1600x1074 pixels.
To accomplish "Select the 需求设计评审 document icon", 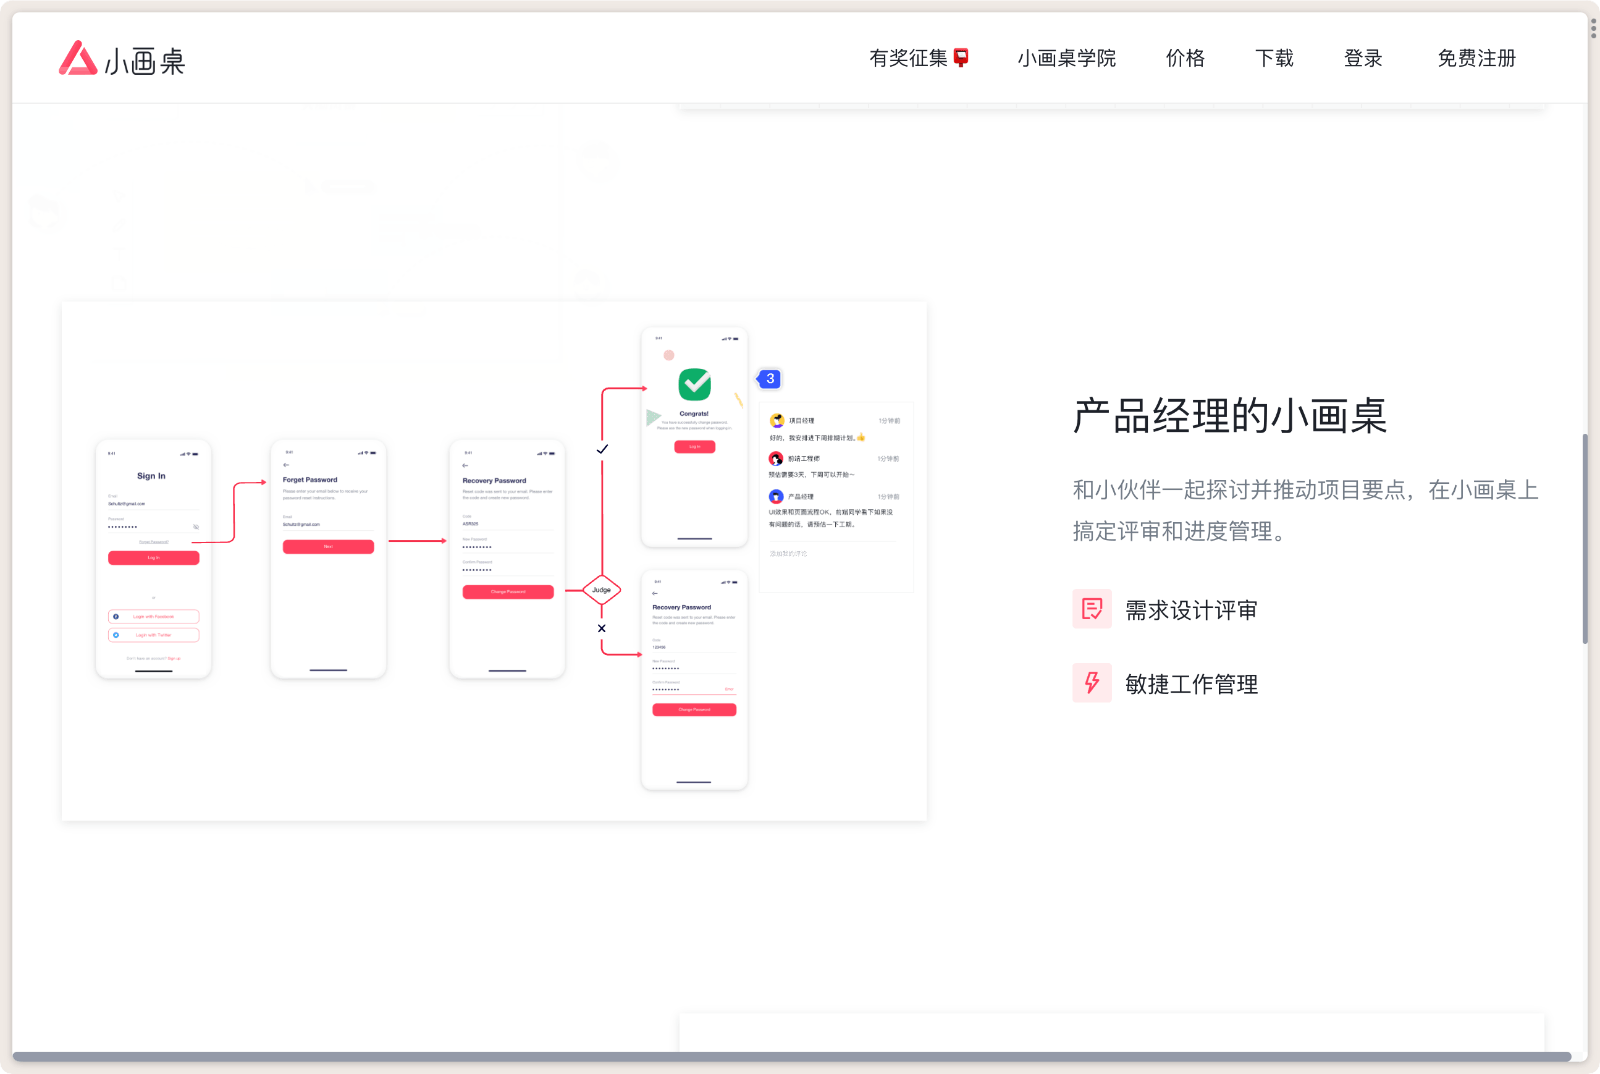I will tap(1092, 609).
